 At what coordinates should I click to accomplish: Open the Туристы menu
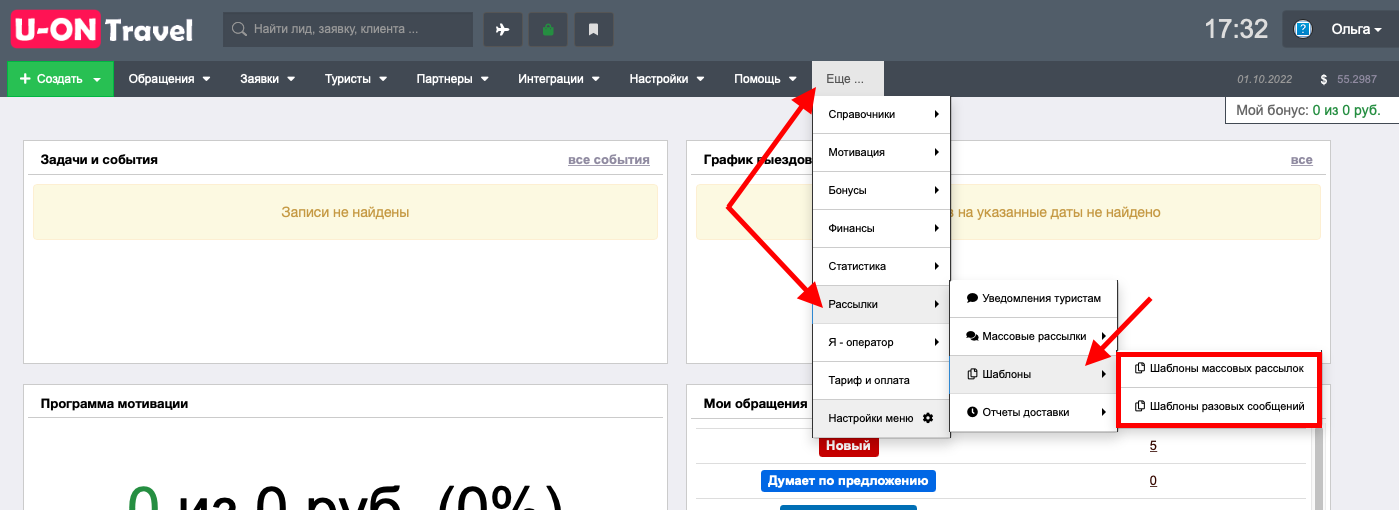(x=355, y=79)
